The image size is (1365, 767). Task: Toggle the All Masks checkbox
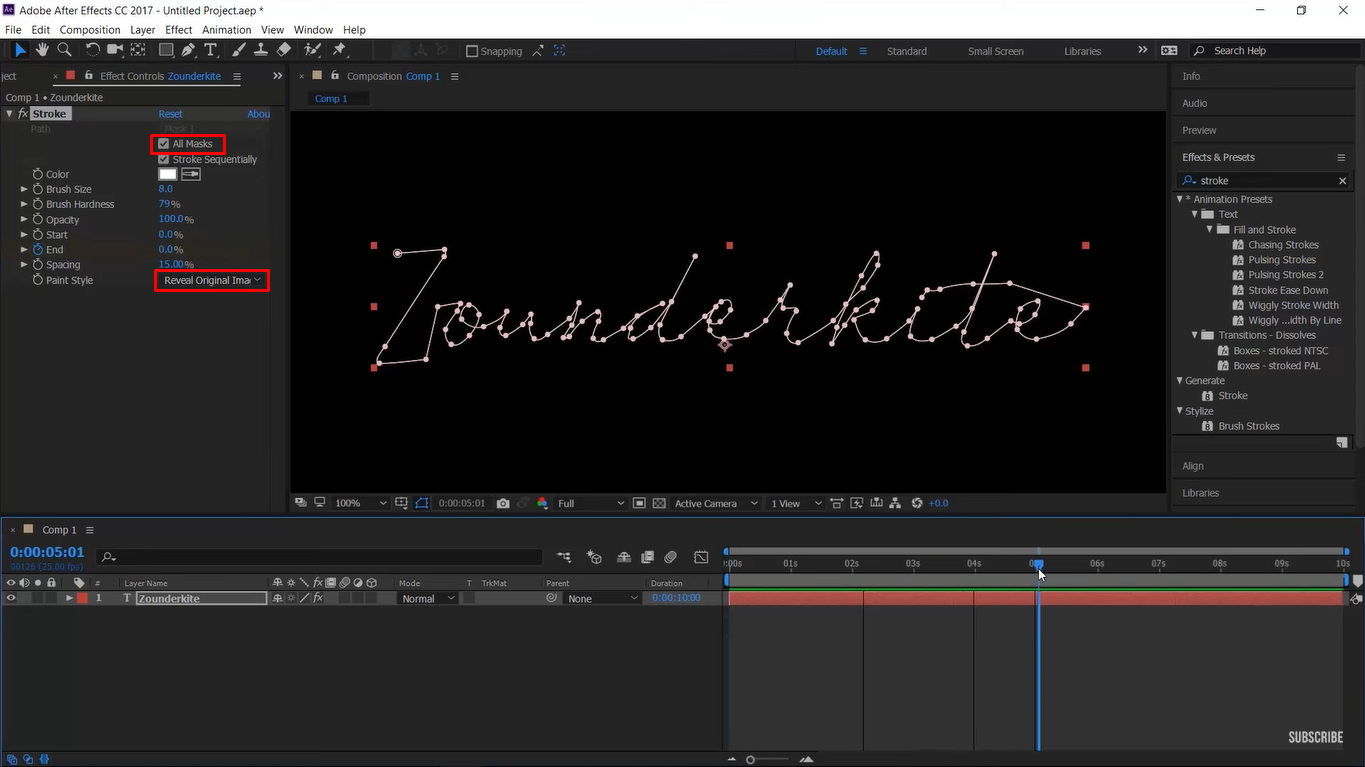(162, 143)
